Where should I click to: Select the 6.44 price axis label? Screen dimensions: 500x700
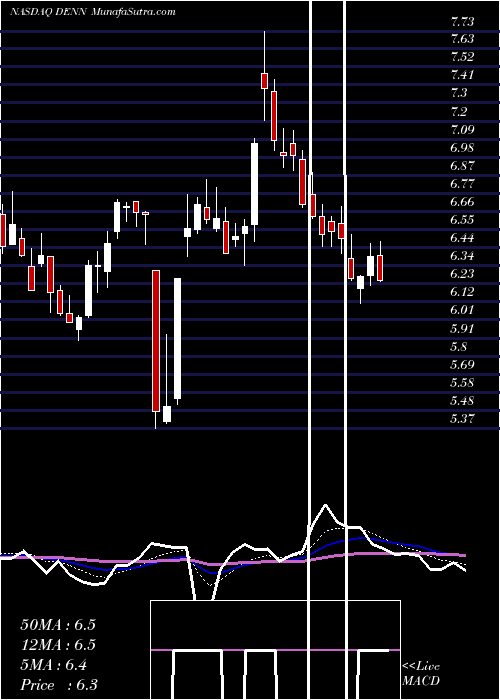click(462, 238)
